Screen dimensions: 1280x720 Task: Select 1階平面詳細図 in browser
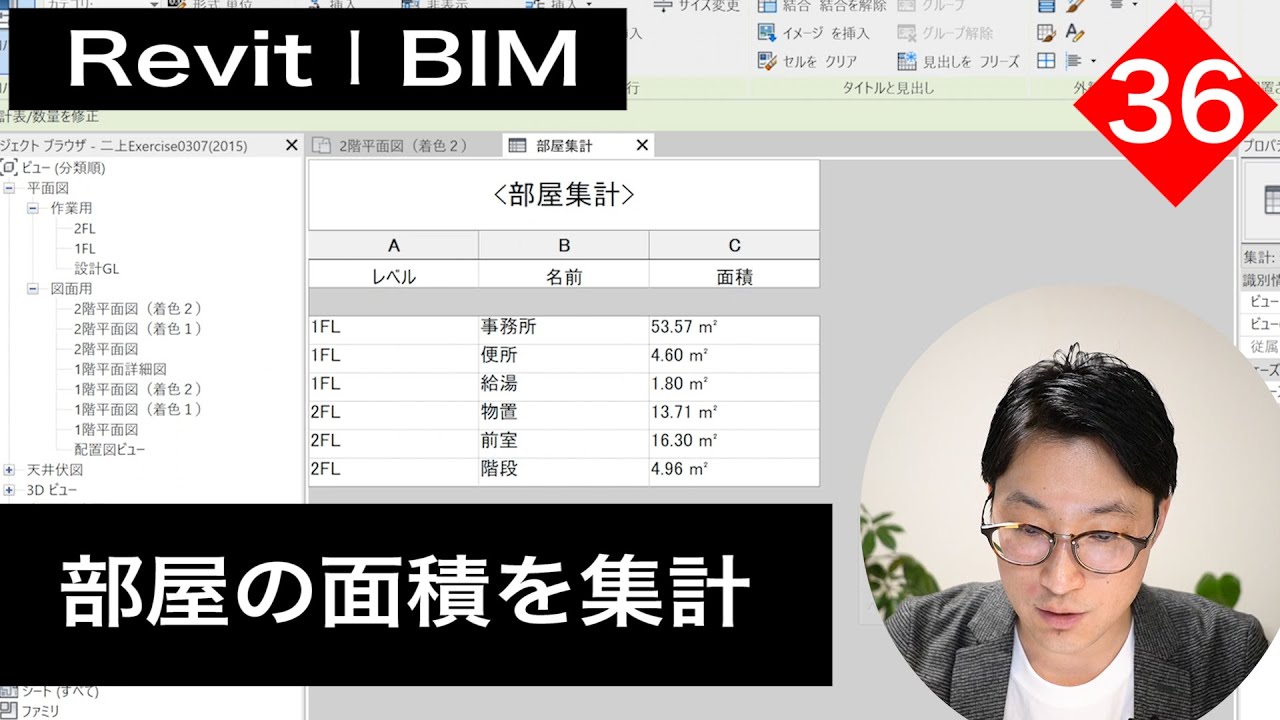click(x=120, y=369)
